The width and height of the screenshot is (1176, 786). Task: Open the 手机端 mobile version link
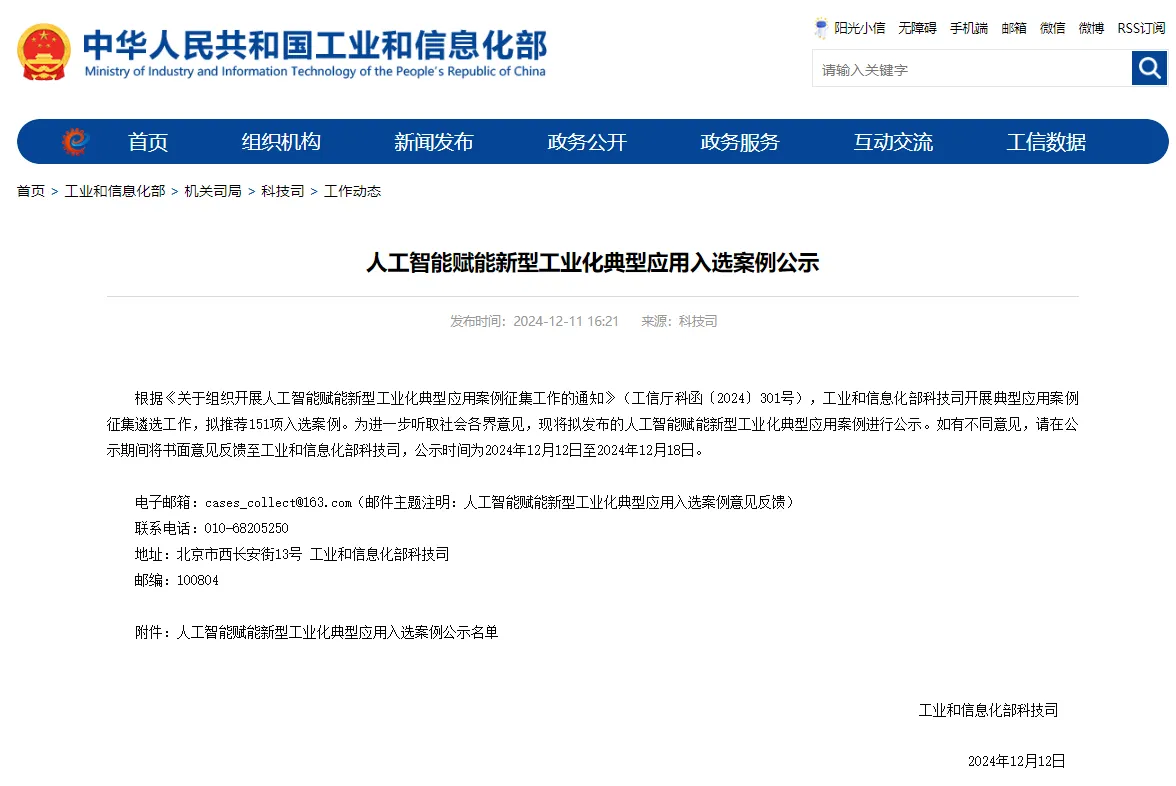968,28
